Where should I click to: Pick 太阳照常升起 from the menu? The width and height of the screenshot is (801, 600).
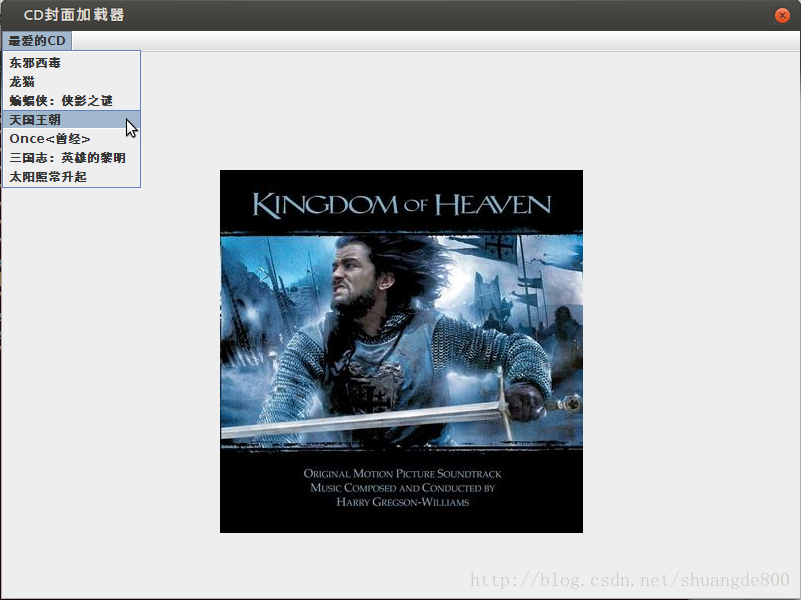72,177
